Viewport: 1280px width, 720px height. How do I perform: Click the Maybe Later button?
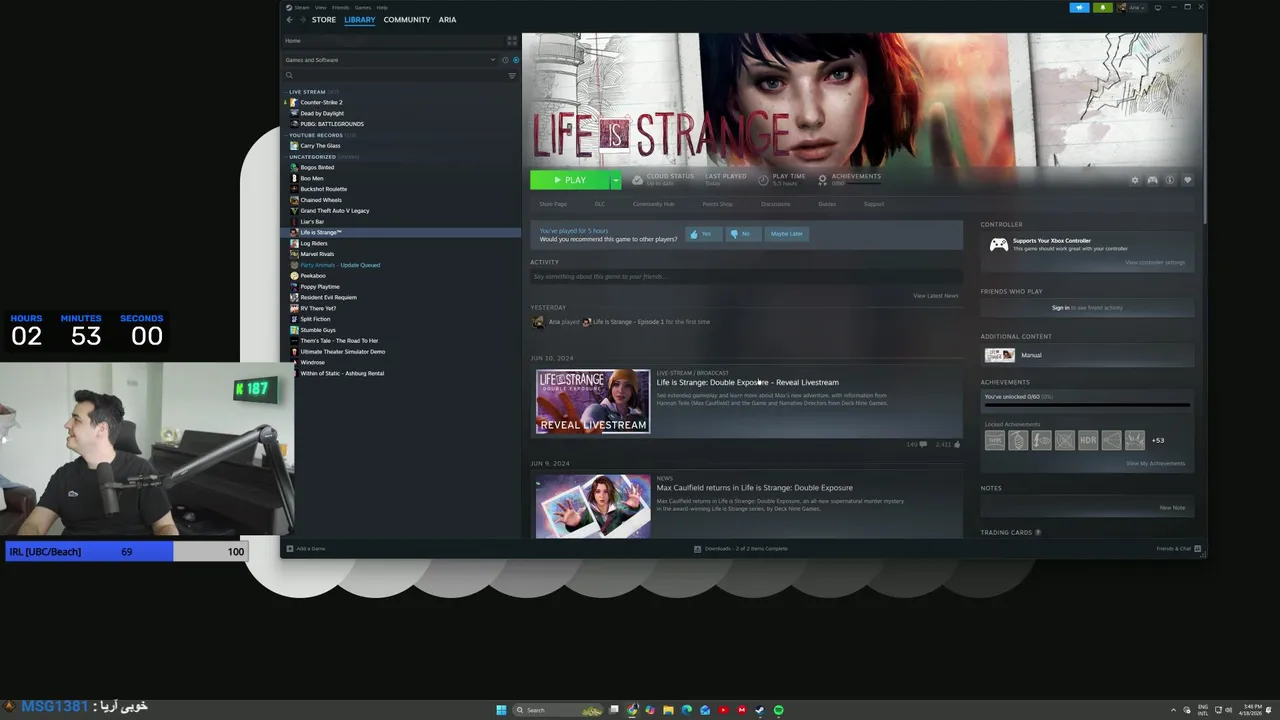tap(786, 234)
